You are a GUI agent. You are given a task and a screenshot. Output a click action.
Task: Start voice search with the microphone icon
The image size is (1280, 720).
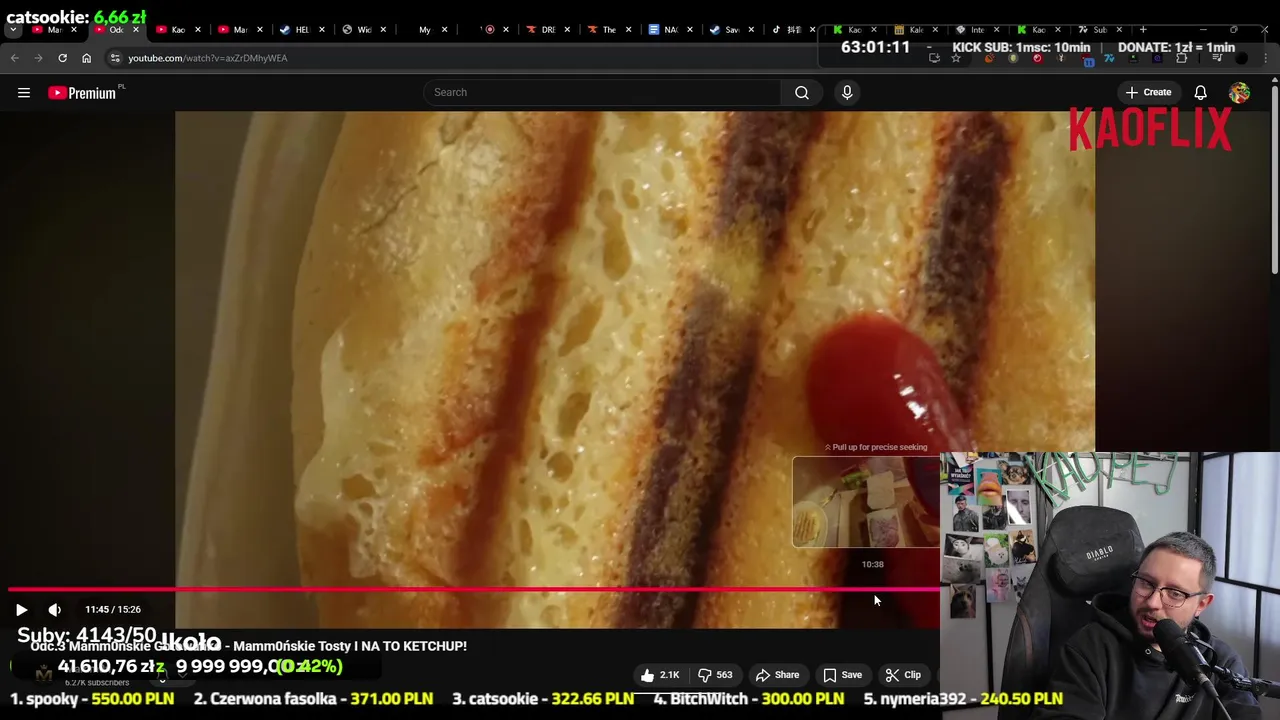tap(847, 93)
